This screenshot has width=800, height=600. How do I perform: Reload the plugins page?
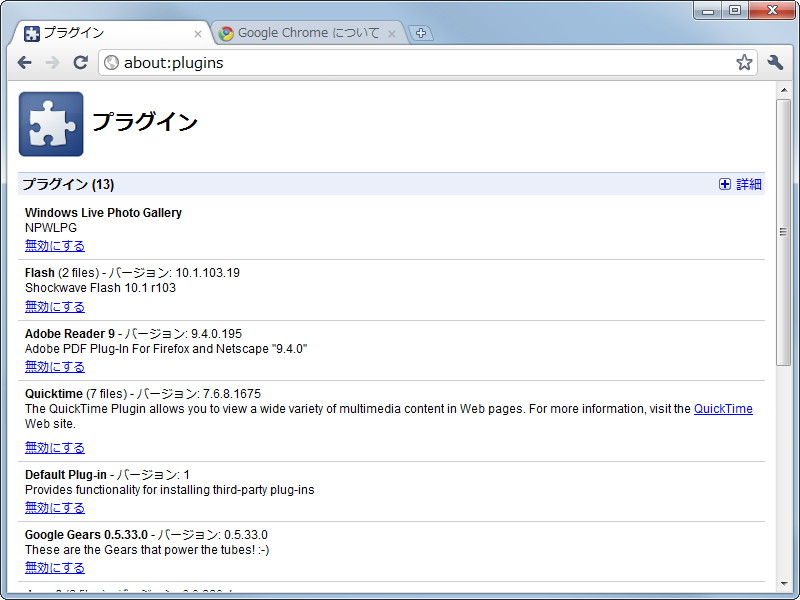click(x=80, y=62)
